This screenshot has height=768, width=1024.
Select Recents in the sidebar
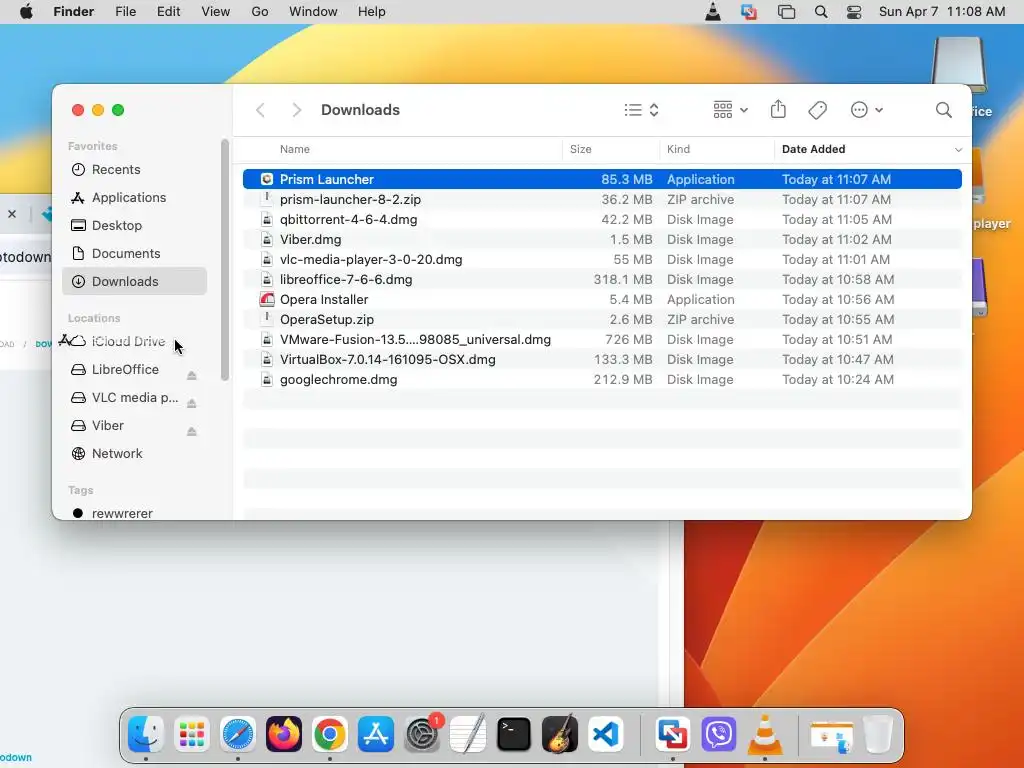pyautogui.click(x=135, y=169)
